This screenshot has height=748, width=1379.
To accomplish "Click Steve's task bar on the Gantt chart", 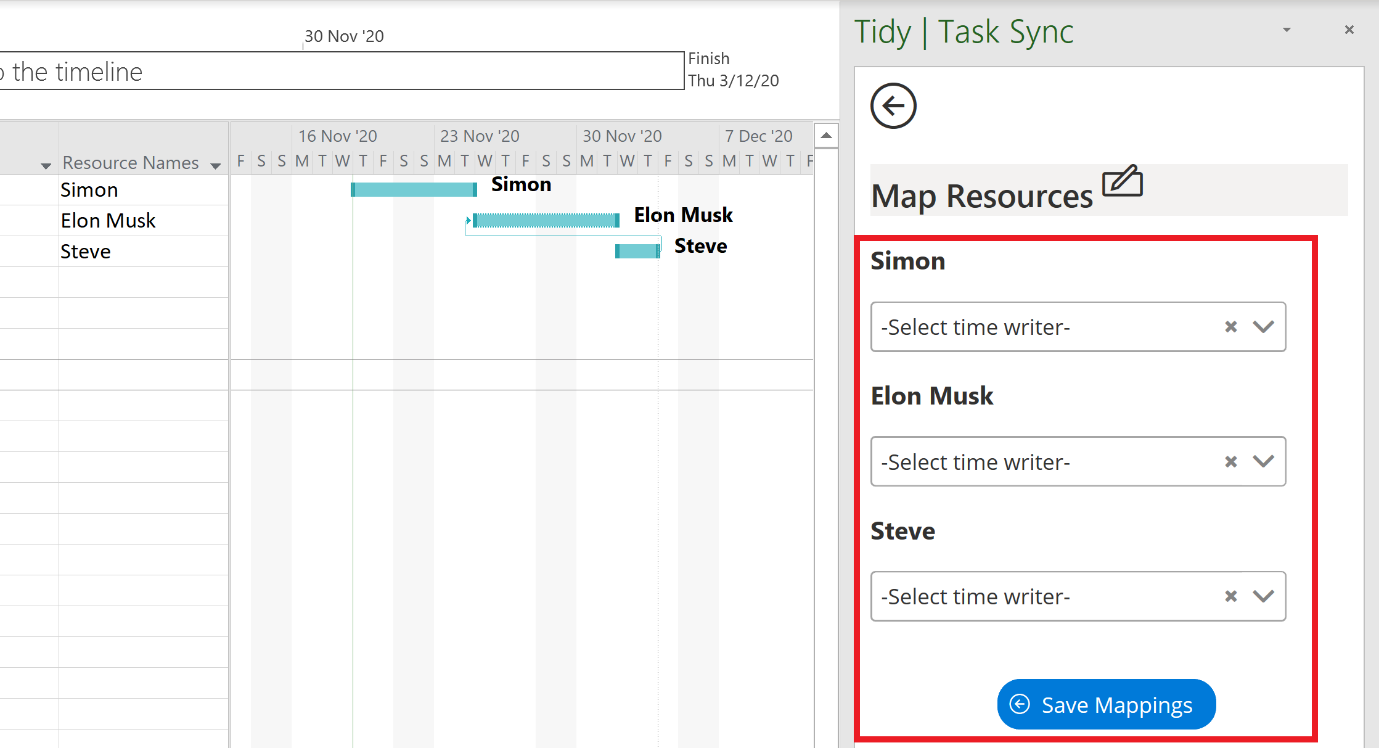I will tap(637, 250).
